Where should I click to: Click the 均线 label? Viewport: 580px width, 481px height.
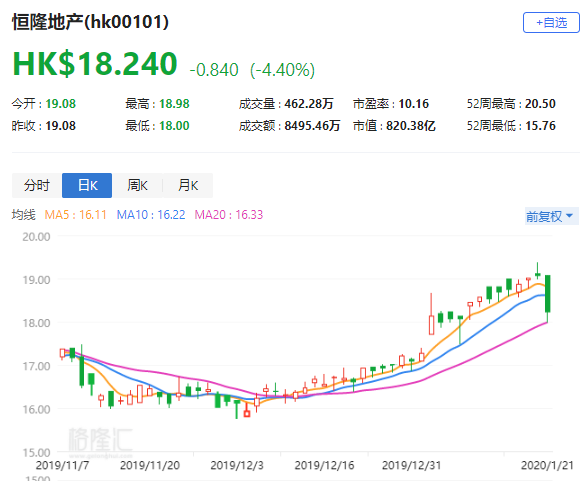click(24, 215)
